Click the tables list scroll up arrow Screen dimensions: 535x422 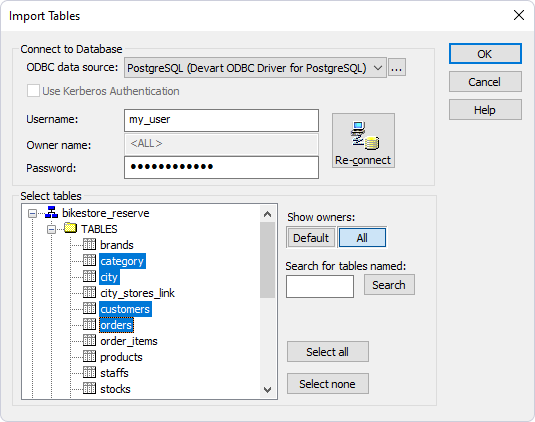268,214
